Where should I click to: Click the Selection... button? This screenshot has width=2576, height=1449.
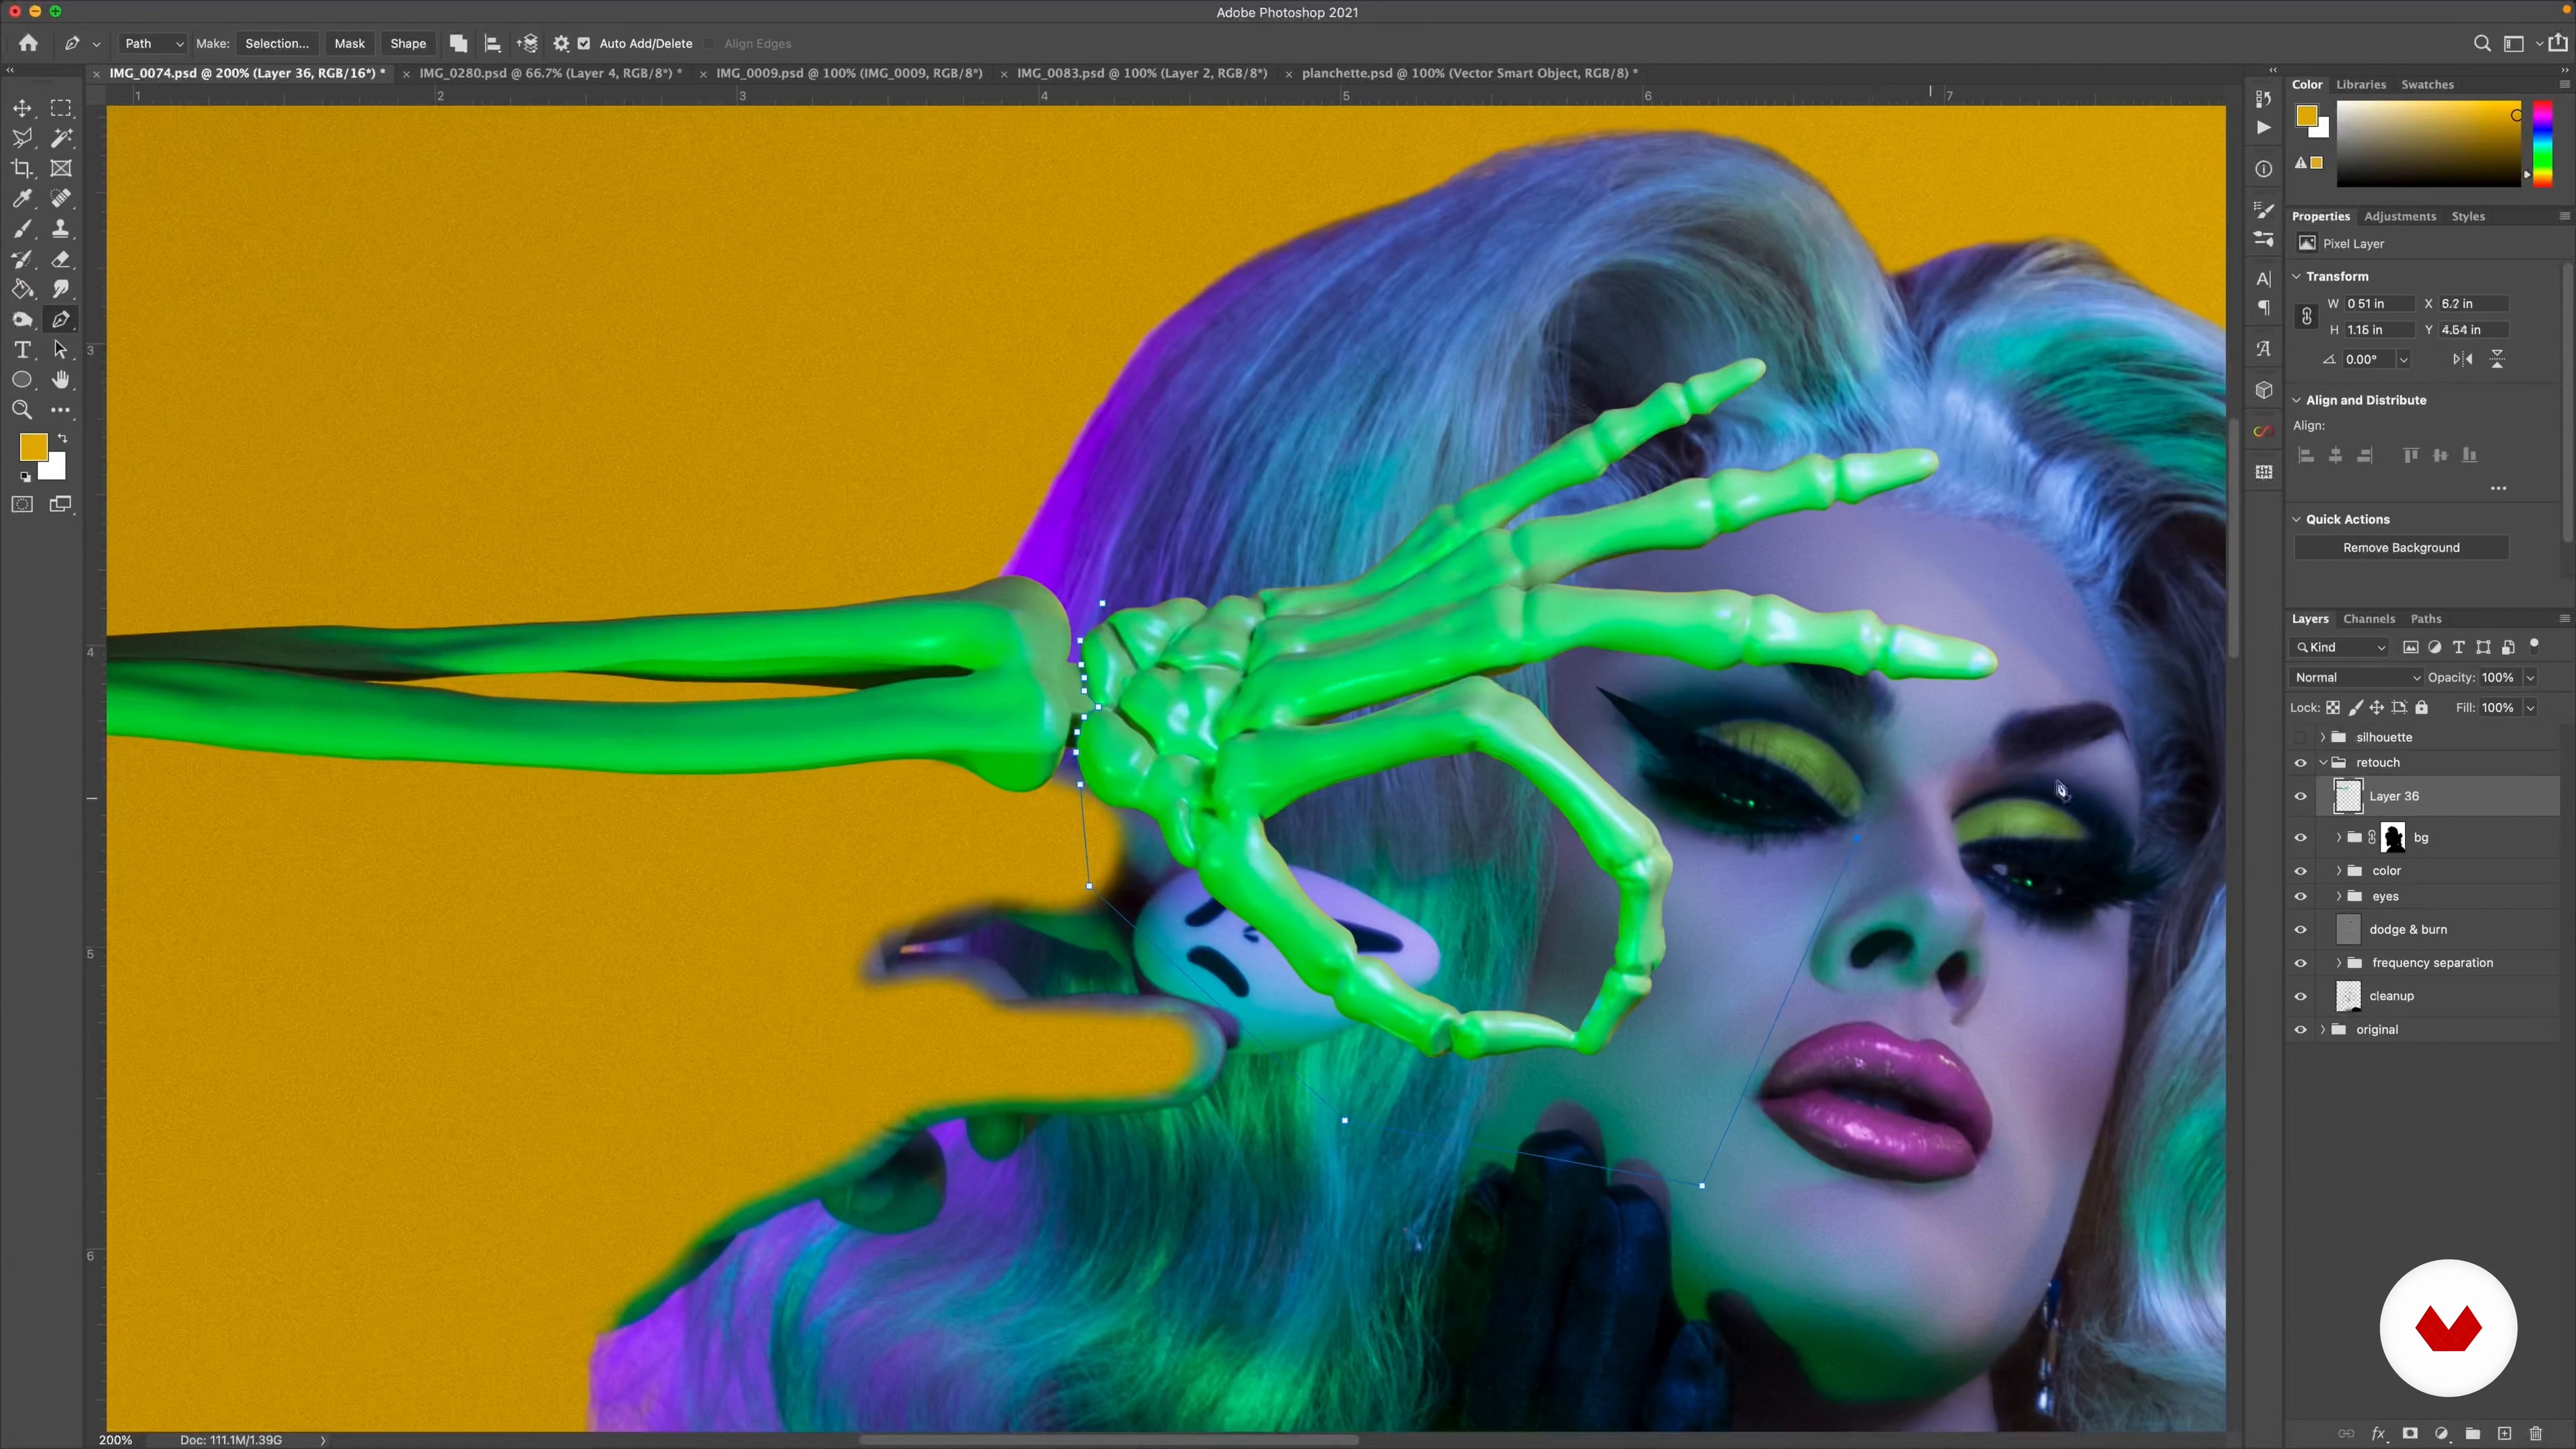tap(277, 43)
